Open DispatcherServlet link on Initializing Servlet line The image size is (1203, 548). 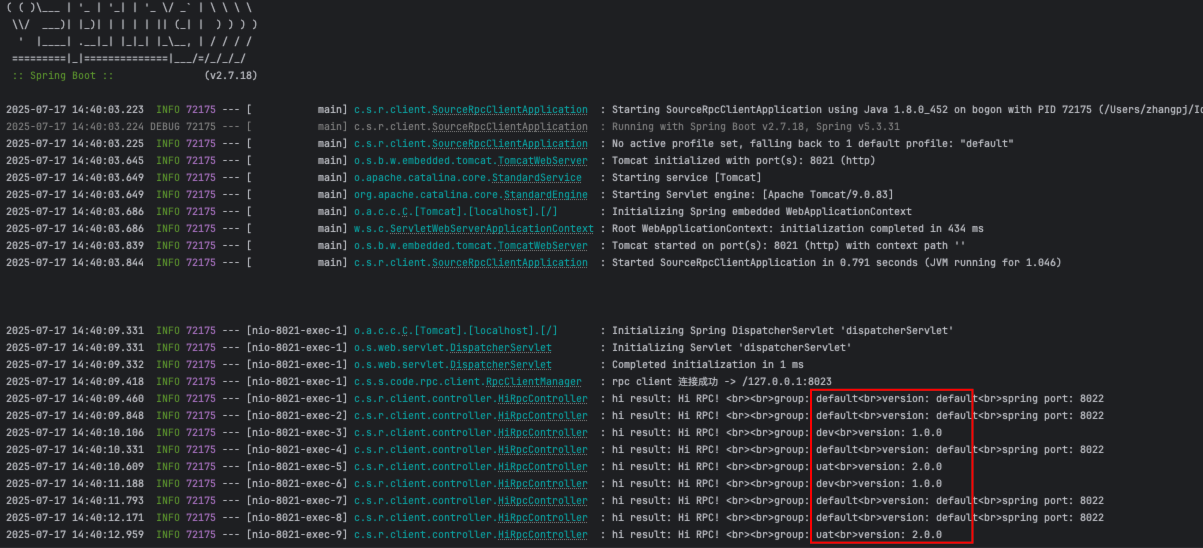pos(501,348)
